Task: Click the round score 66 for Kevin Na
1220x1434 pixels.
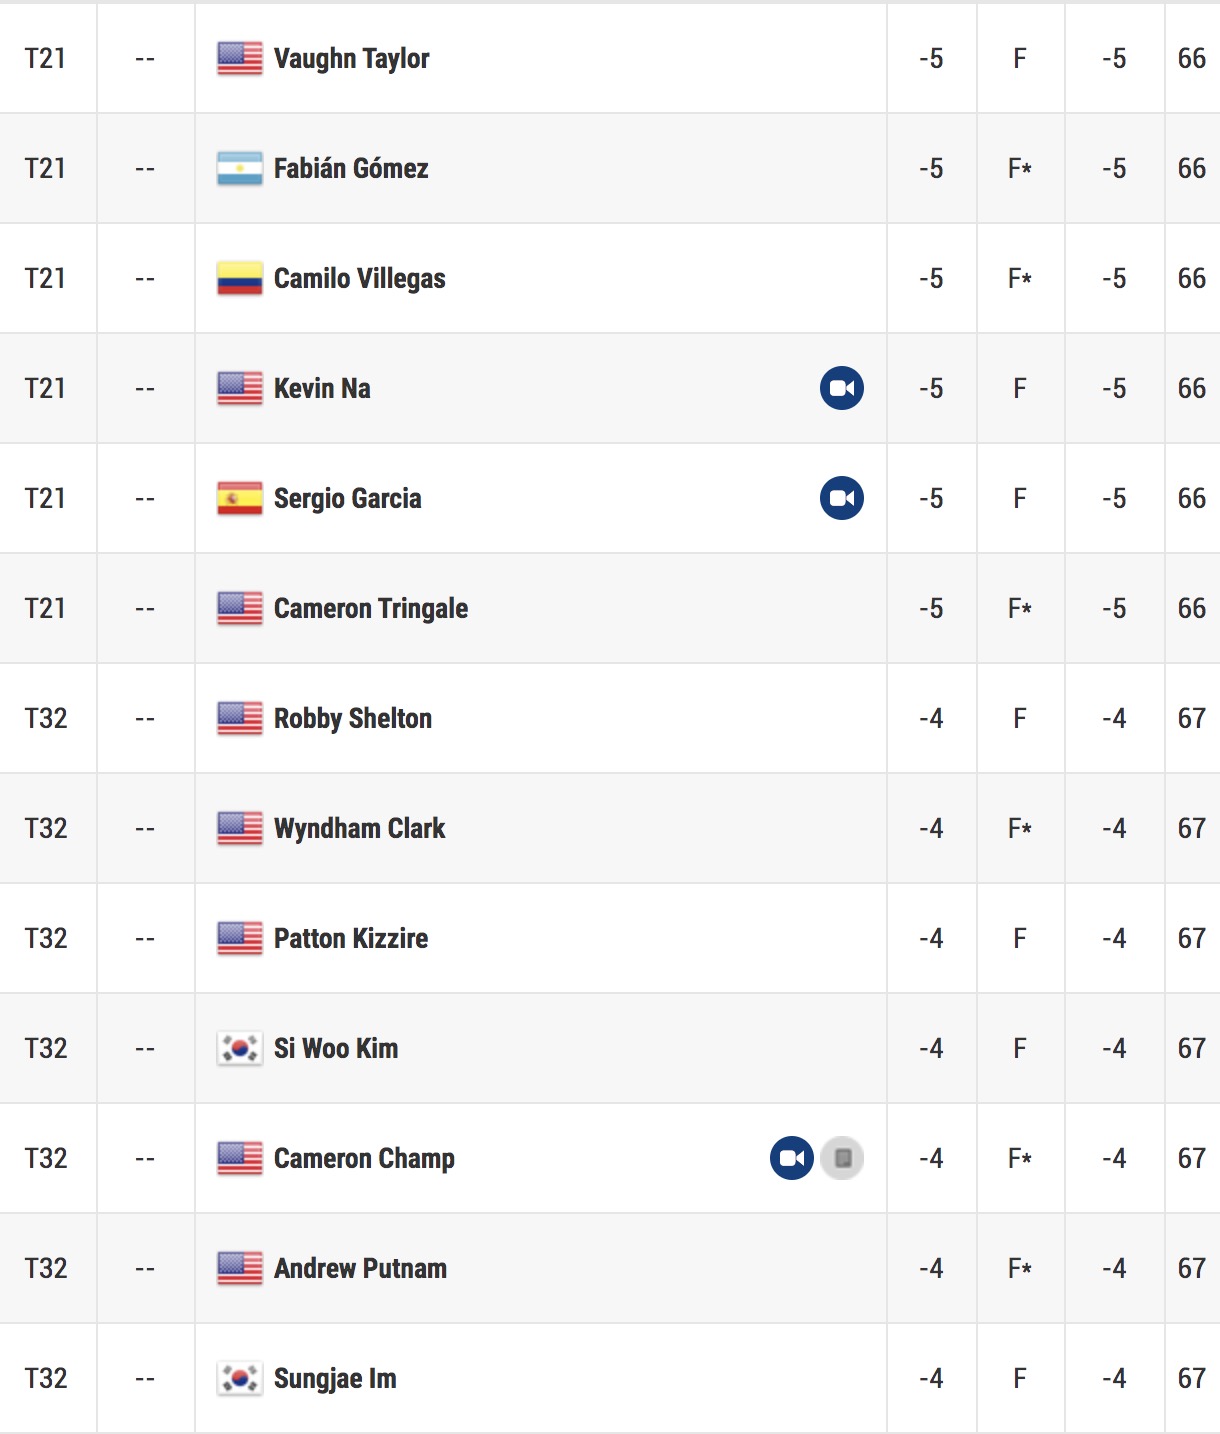Action: pyautogui.click(x=1192, y=388)
